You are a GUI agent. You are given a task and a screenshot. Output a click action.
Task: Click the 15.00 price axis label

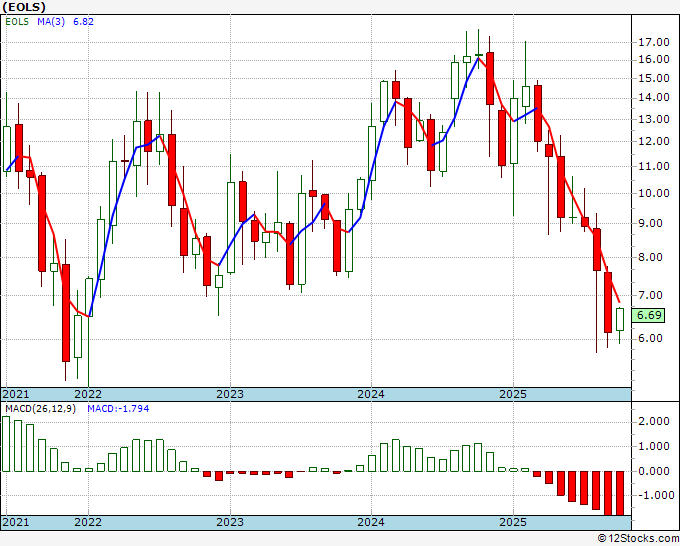tap(654, 78)
